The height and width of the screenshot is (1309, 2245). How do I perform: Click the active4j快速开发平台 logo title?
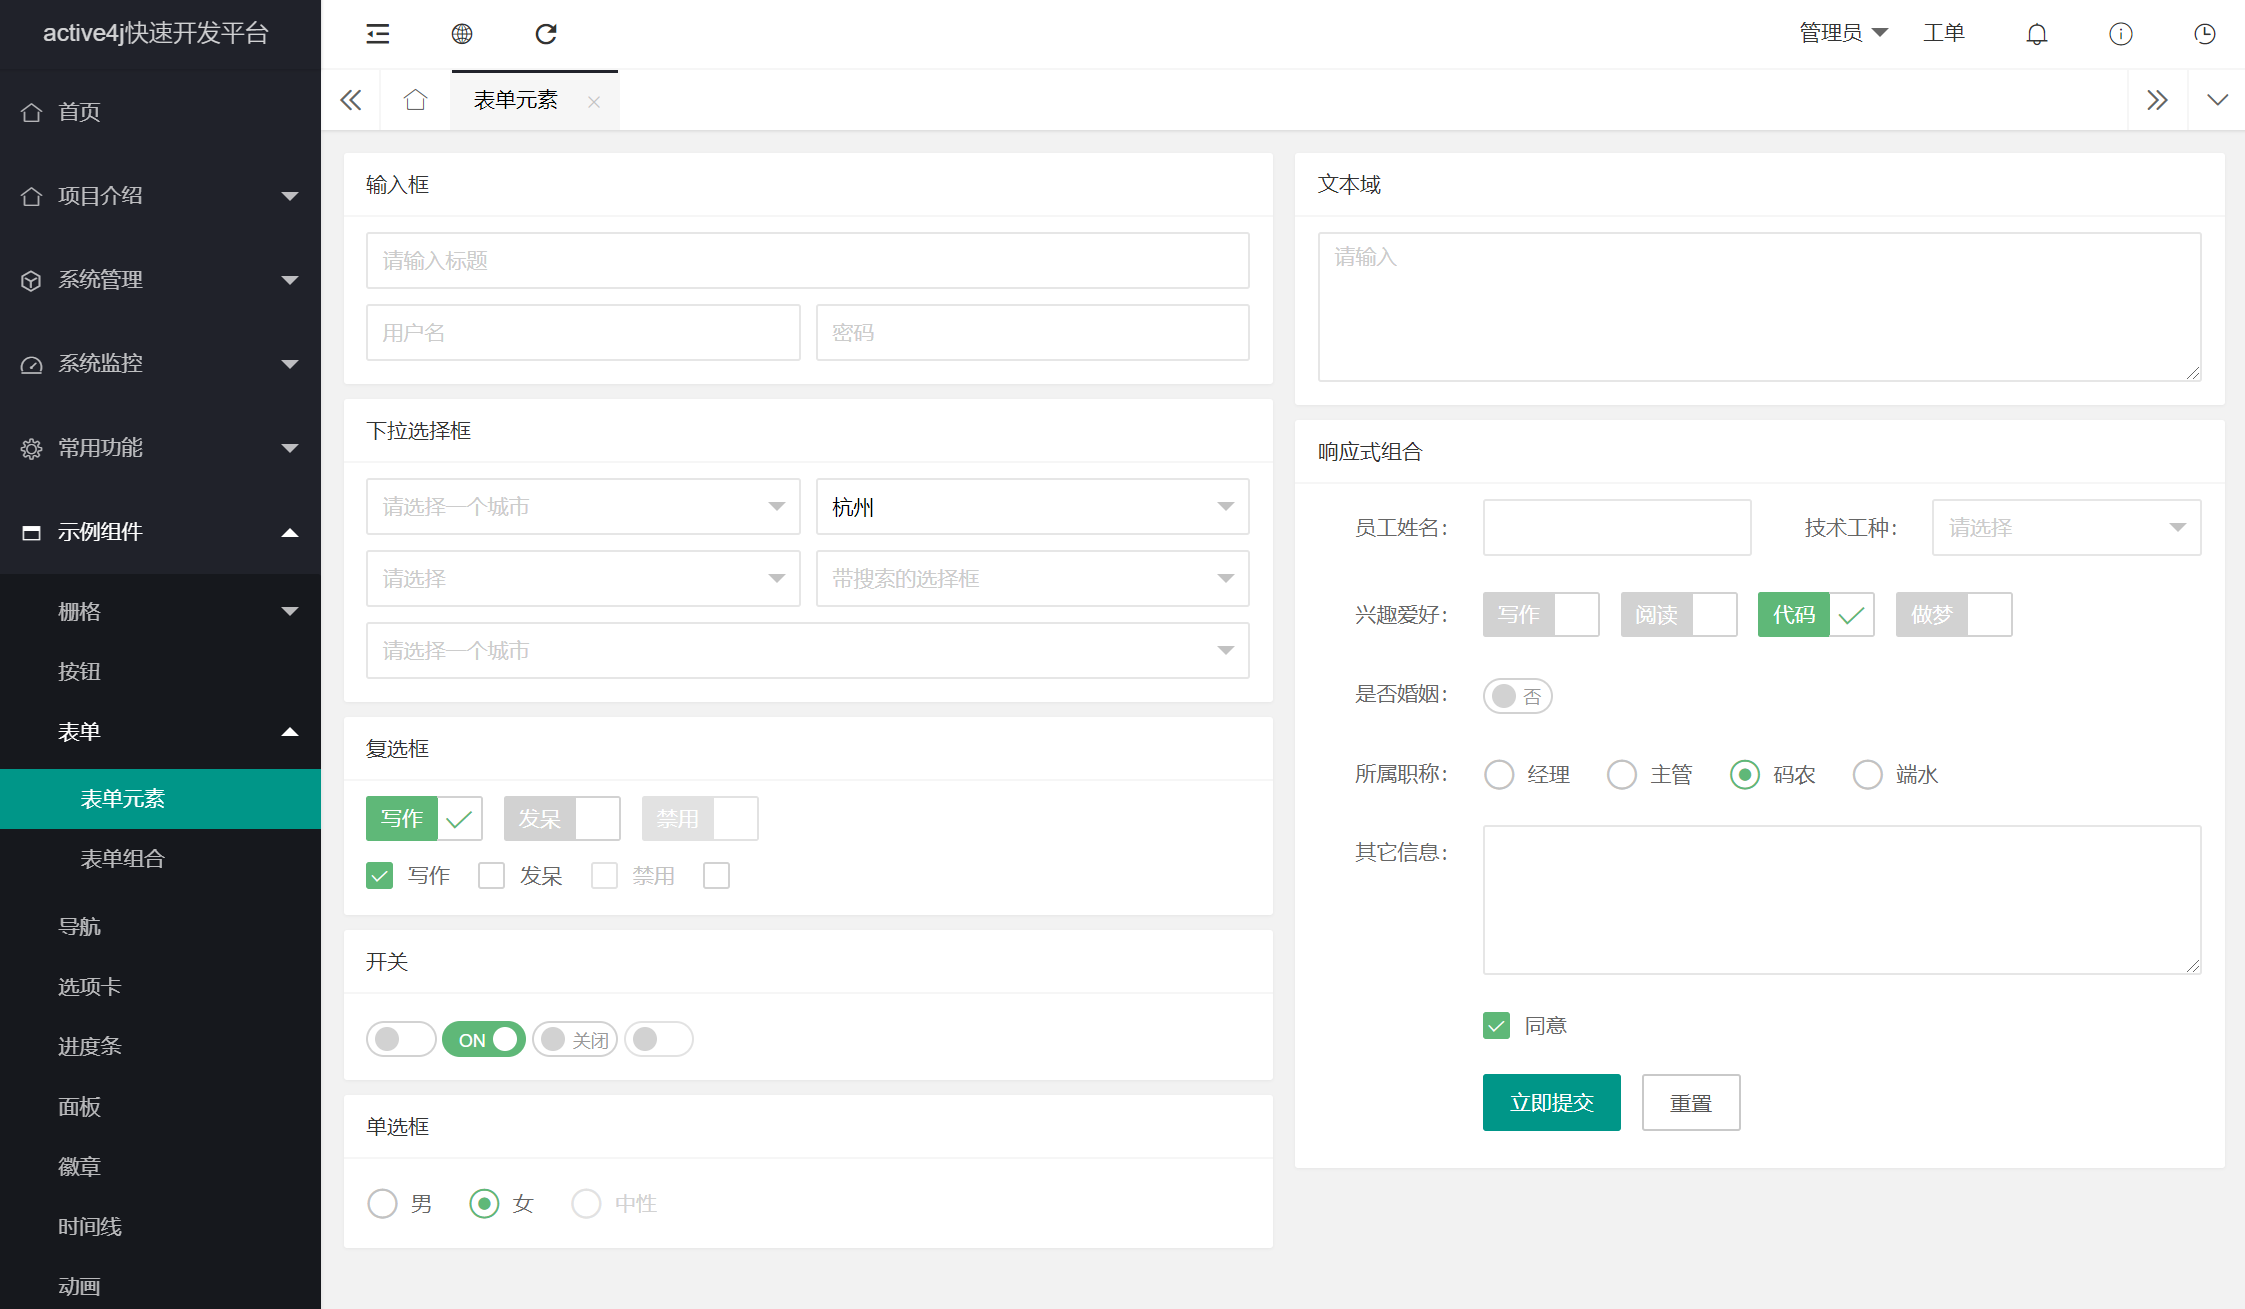click(156, 33)
